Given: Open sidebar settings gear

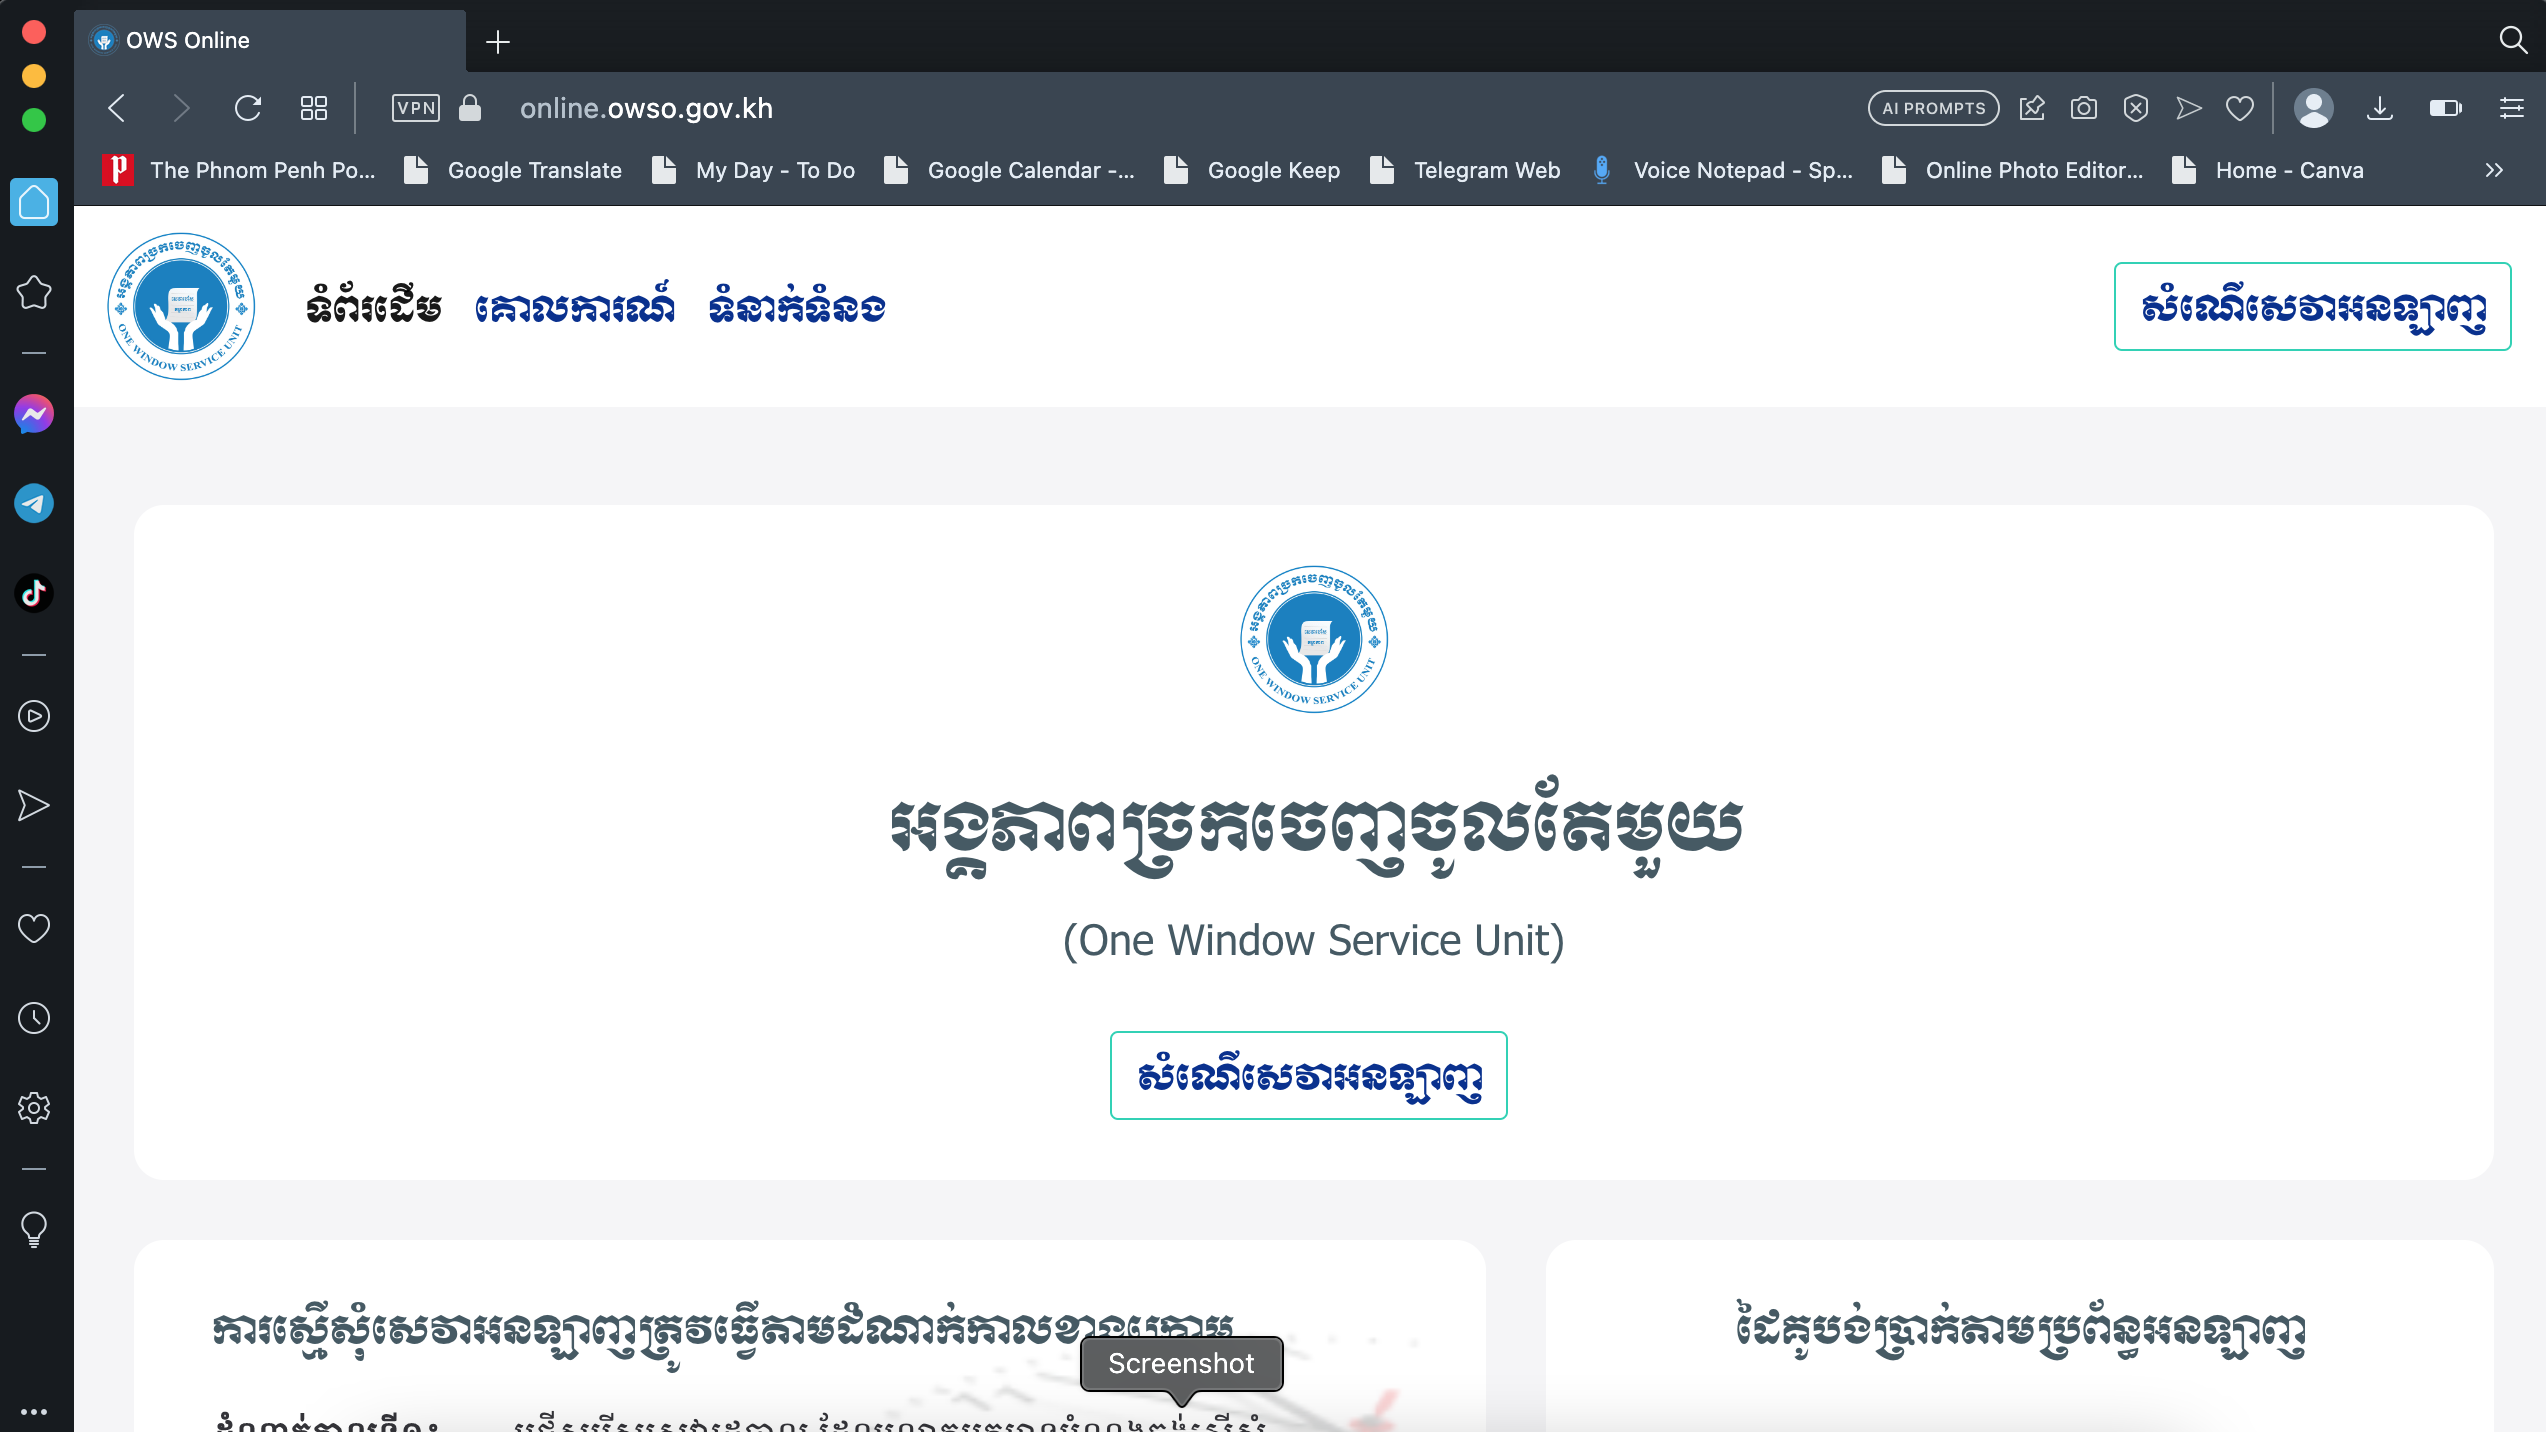Looking at the screenshot, I should [34, 1108].
